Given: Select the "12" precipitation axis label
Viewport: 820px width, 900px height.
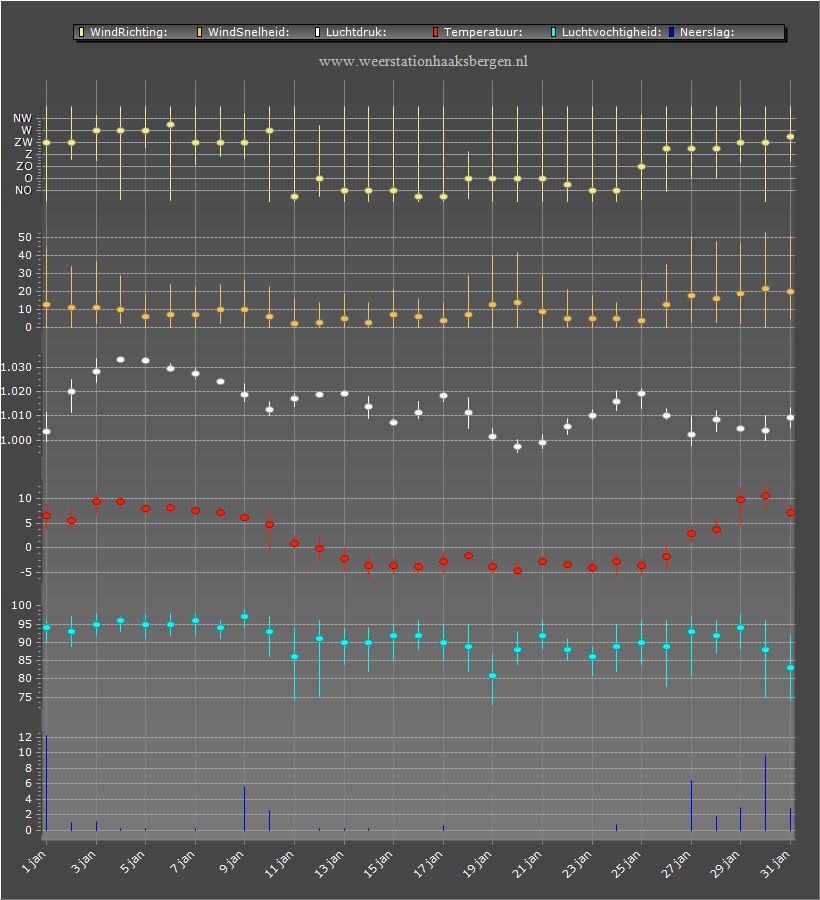Looking at the screenshot, I should (x=25, y=737).
